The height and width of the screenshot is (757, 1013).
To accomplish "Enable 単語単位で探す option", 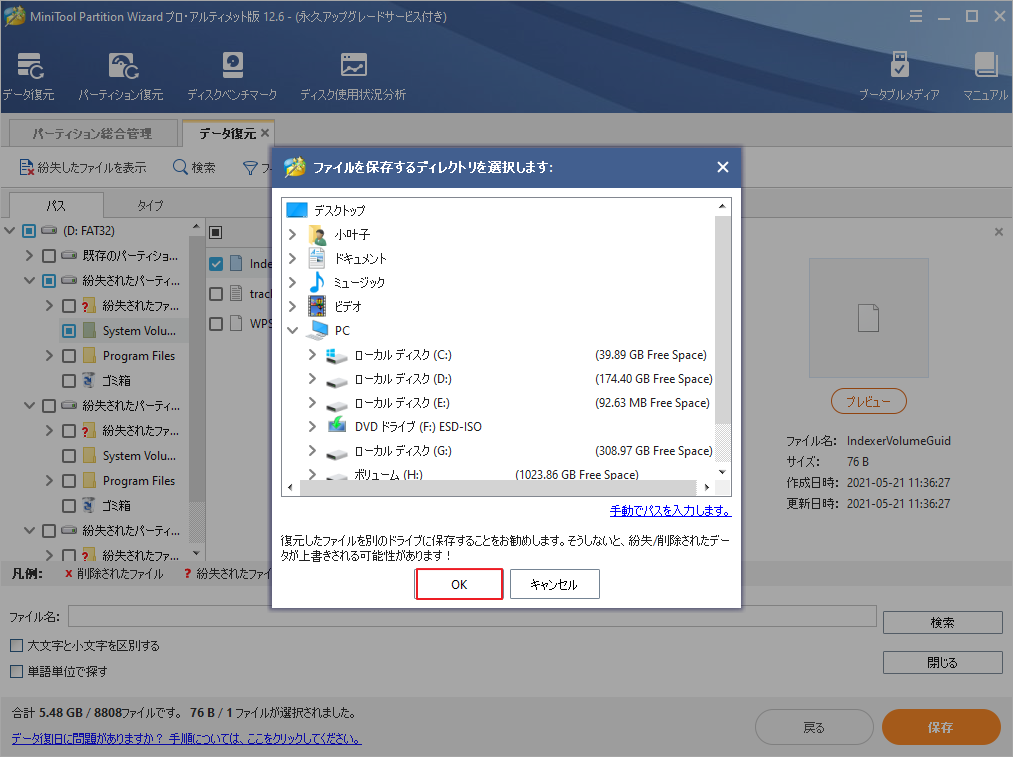I will click(x=14, y=670).
